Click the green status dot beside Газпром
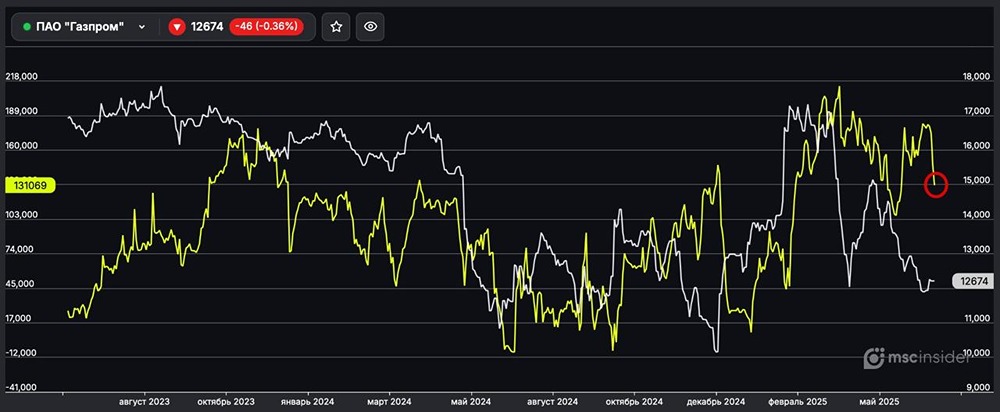This screenshot has width=1000, height=412. pos(27,27)
